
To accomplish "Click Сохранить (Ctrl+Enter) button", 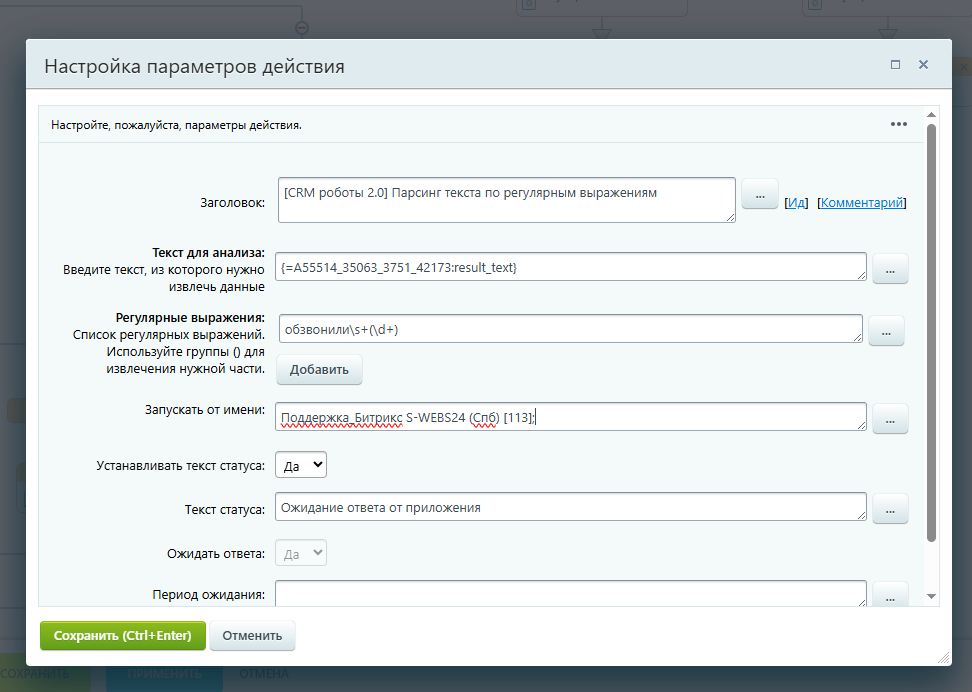I will click(x=122, y=636).
